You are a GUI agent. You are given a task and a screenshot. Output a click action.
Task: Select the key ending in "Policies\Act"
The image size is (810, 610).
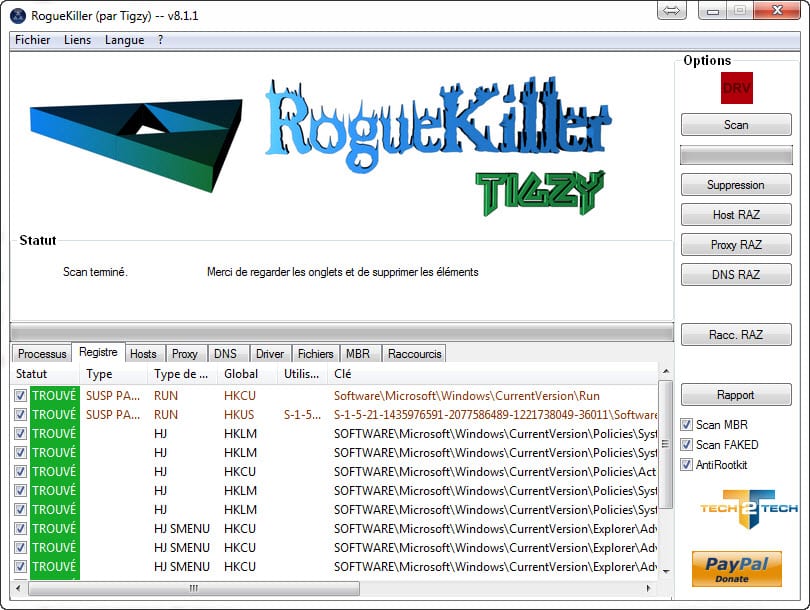click(x=495, y=472)
